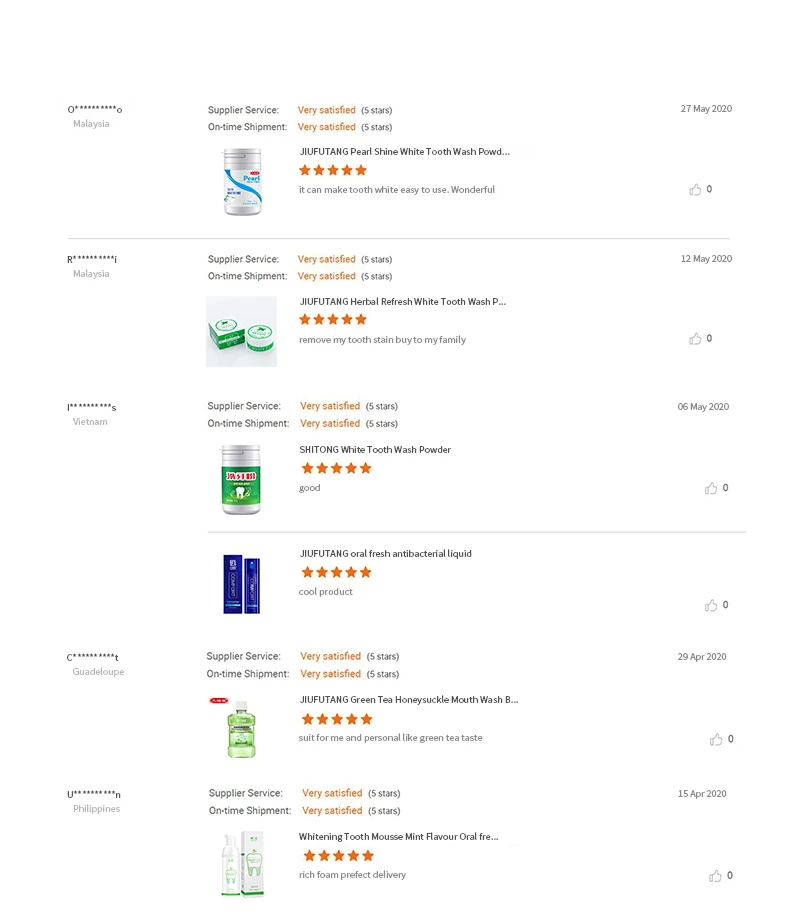800x916 pixels.
Task: View SHITONG green bottle product image
Action: tap(241, 480)
